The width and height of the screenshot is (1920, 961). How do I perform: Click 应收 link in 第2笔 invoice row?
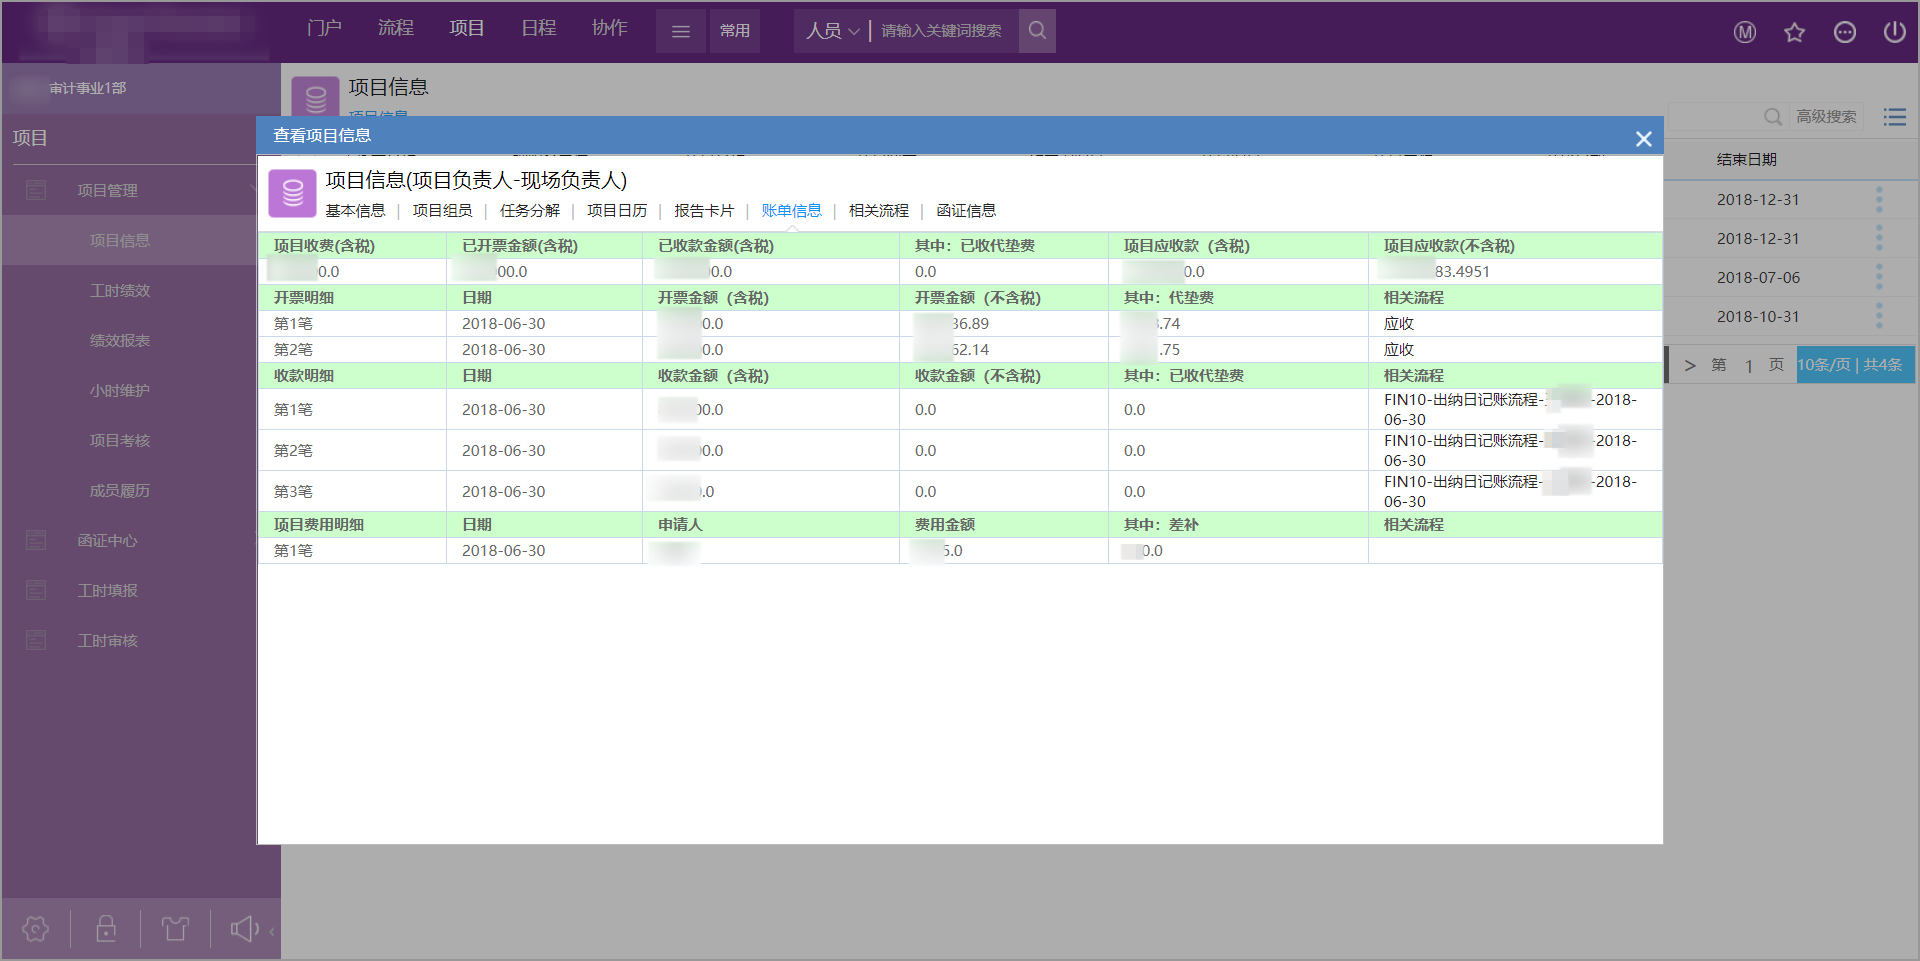1399,350
